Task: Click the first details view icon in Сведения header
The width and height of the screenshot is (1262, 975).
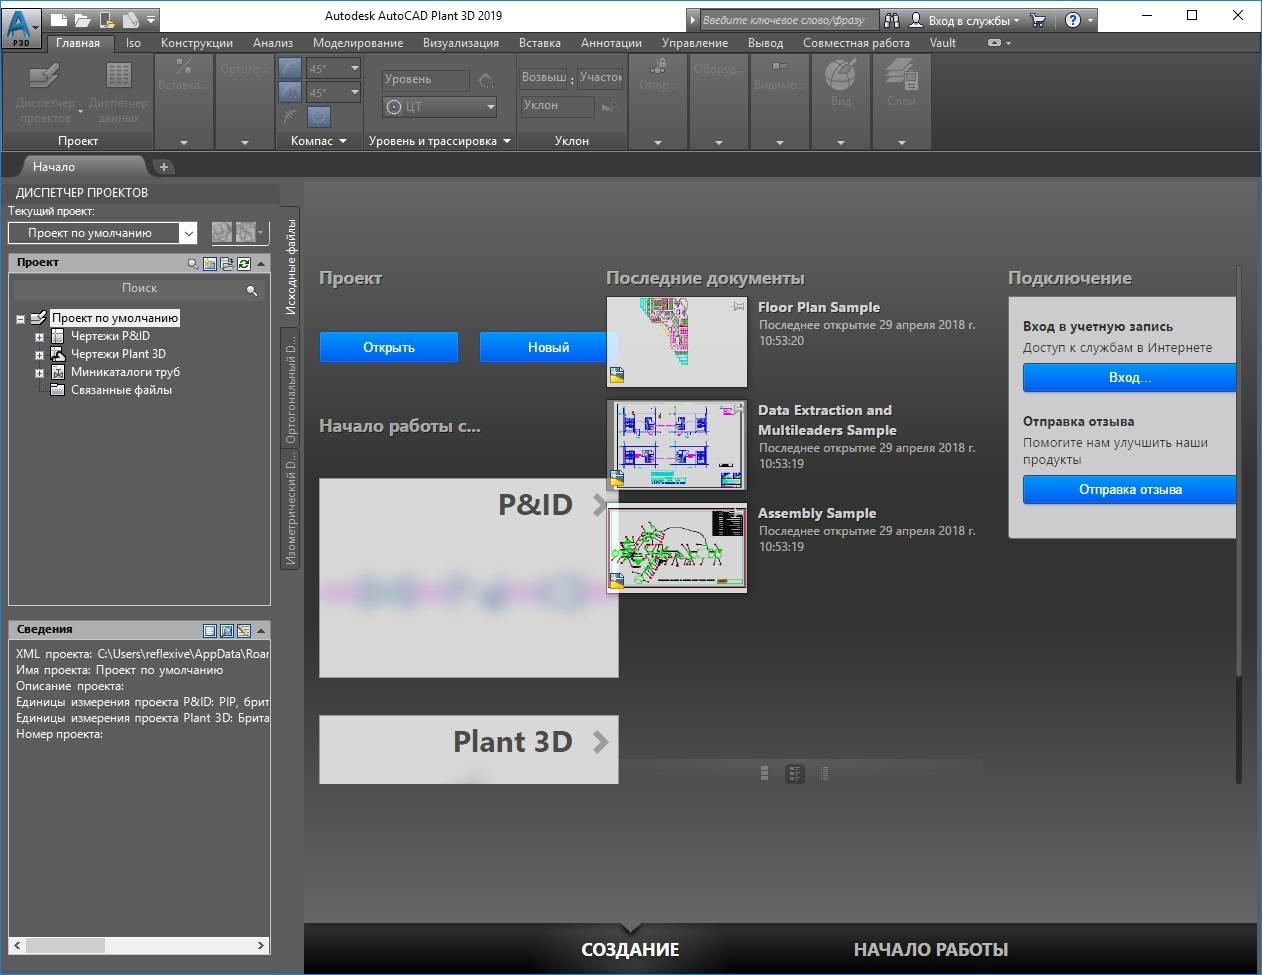Action: pos(210,631)
